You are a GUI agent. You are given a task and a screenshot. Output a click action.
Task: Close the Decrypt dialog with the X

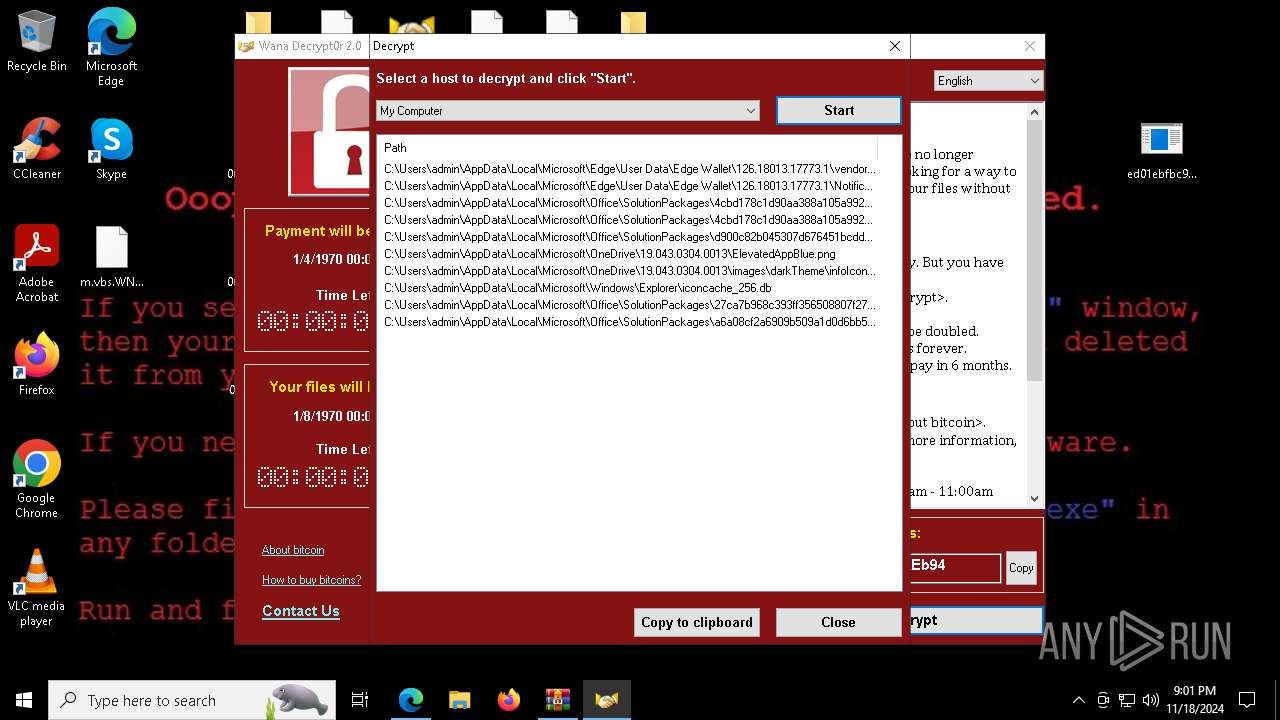pyautogui.click(x=895, y=46)
